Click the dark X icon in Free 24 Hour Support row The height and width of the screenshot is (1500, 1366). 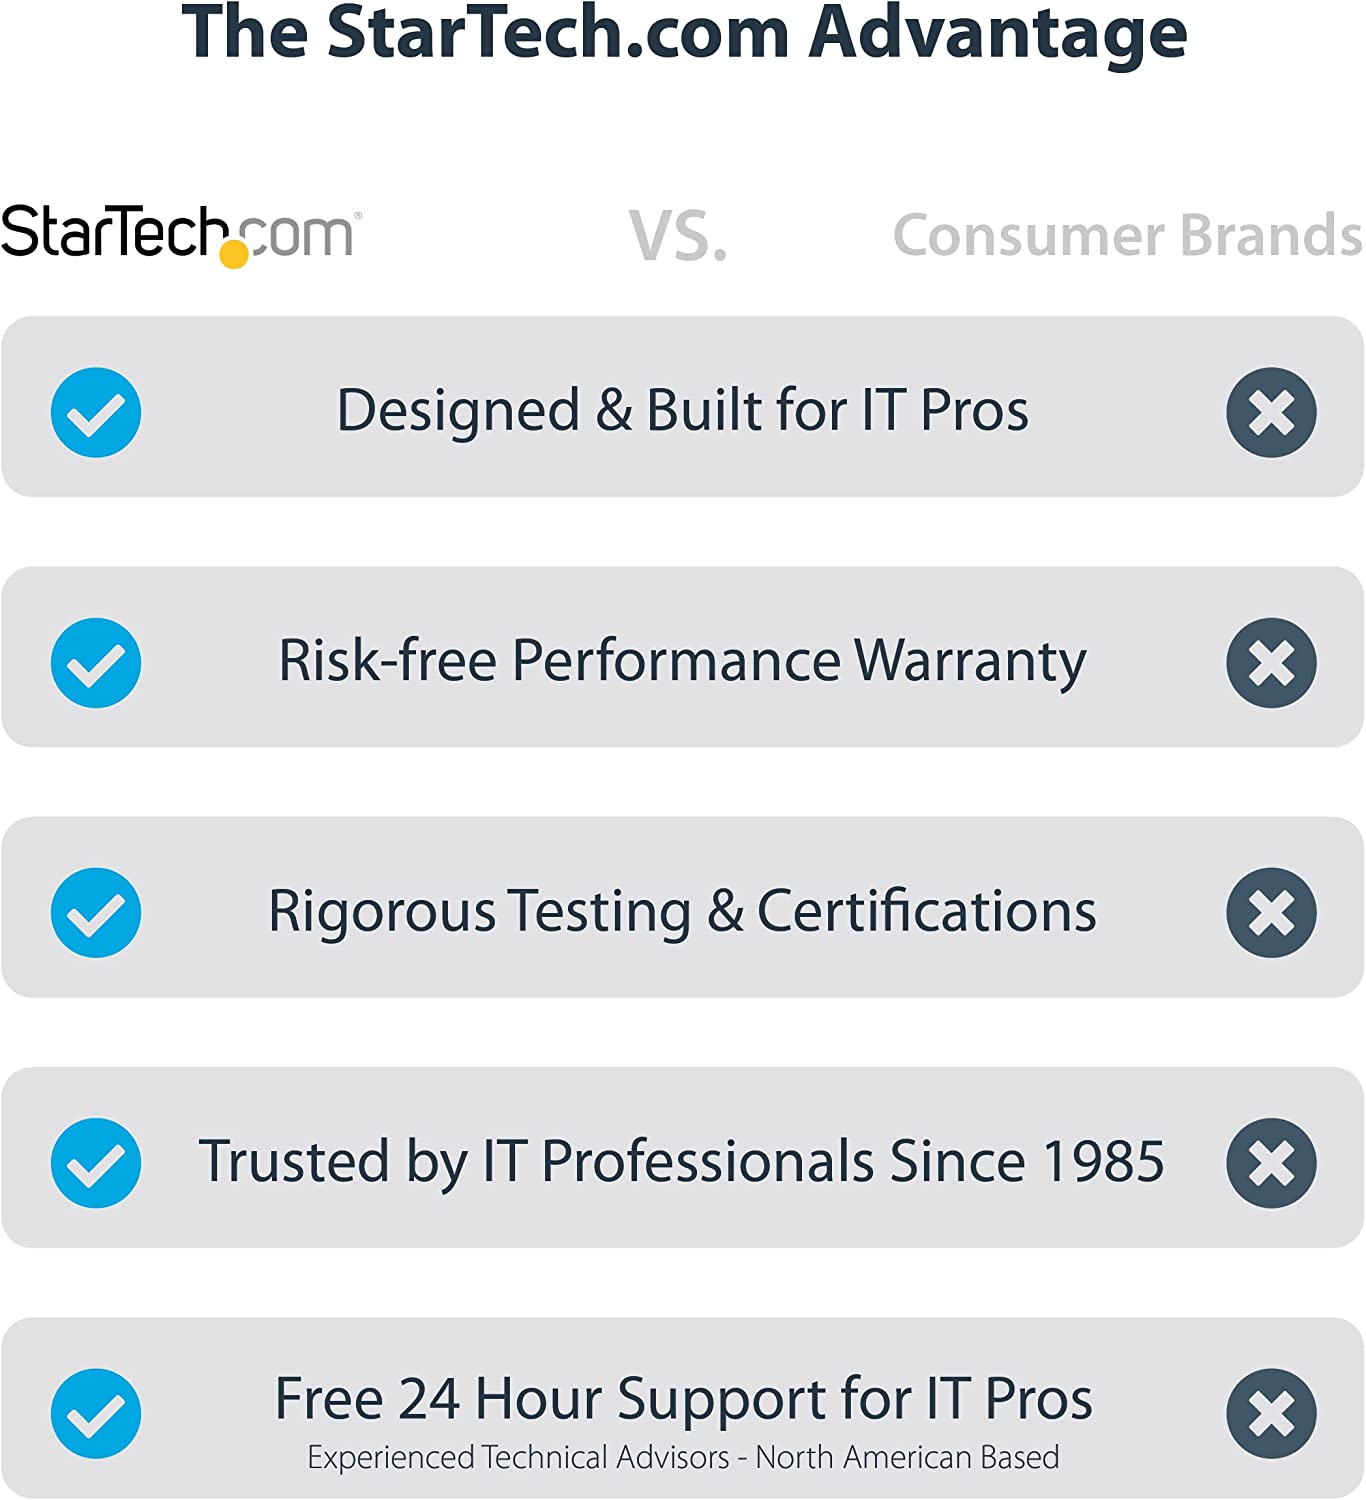(x=1271, y=1413)
